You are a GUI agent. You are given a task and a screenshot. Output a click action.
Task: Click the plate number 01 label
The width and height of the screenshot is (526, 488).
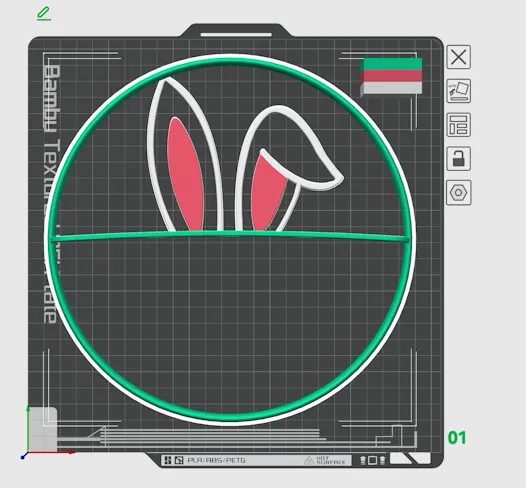point(457,438)
